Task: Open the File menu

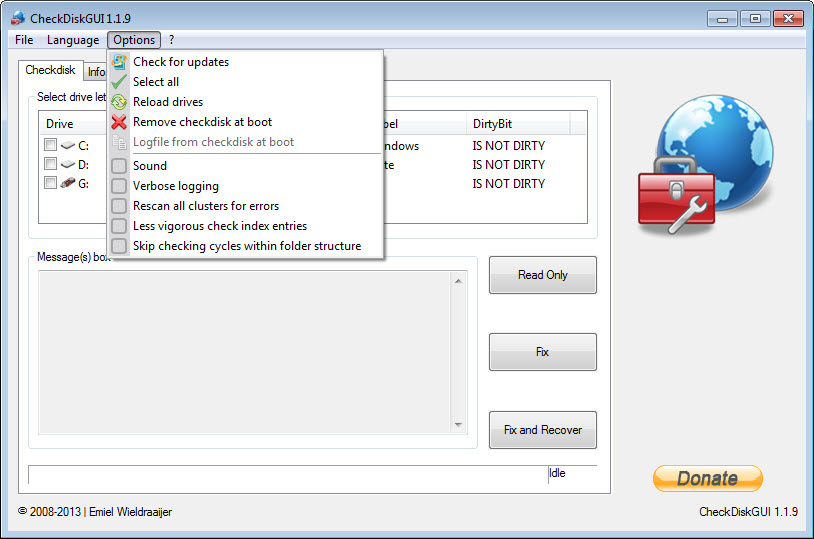Action: (24, 40)
